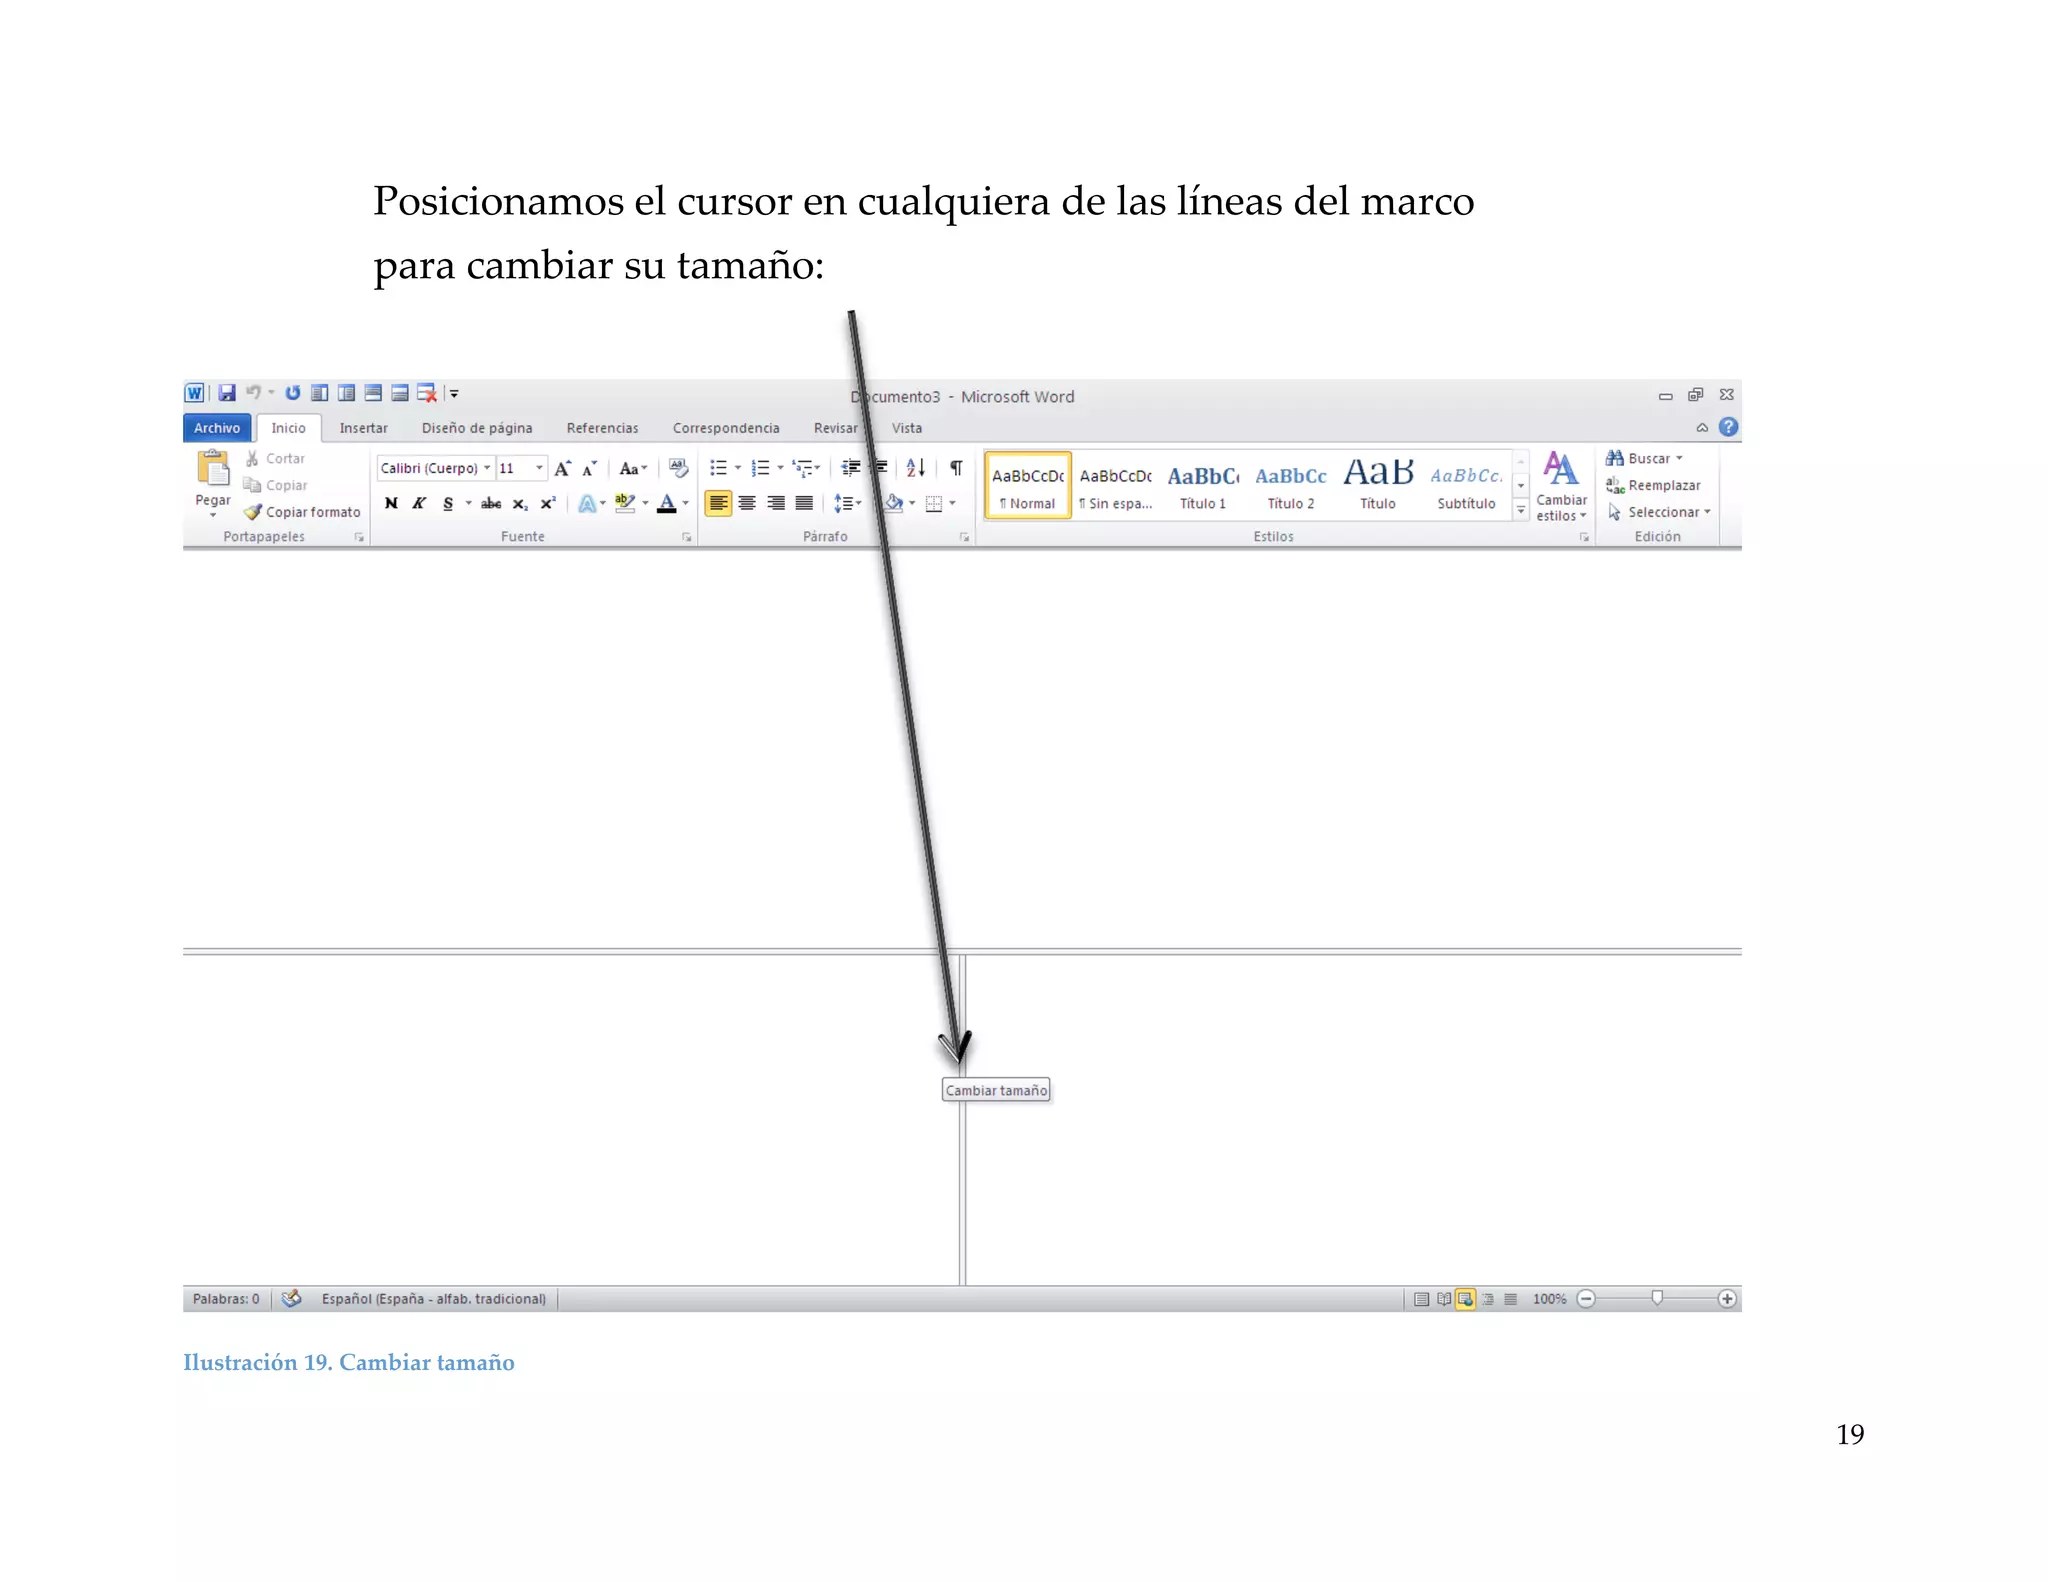Apply the Normal style
The width and height of the screenshot is (2048, 1582).
[1028, 485]
